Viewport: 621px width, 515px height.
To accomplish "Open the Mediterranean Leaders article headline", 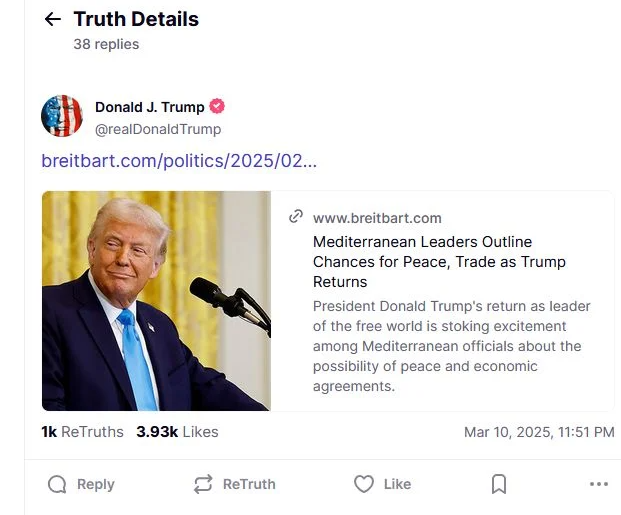I will point(439,261).
